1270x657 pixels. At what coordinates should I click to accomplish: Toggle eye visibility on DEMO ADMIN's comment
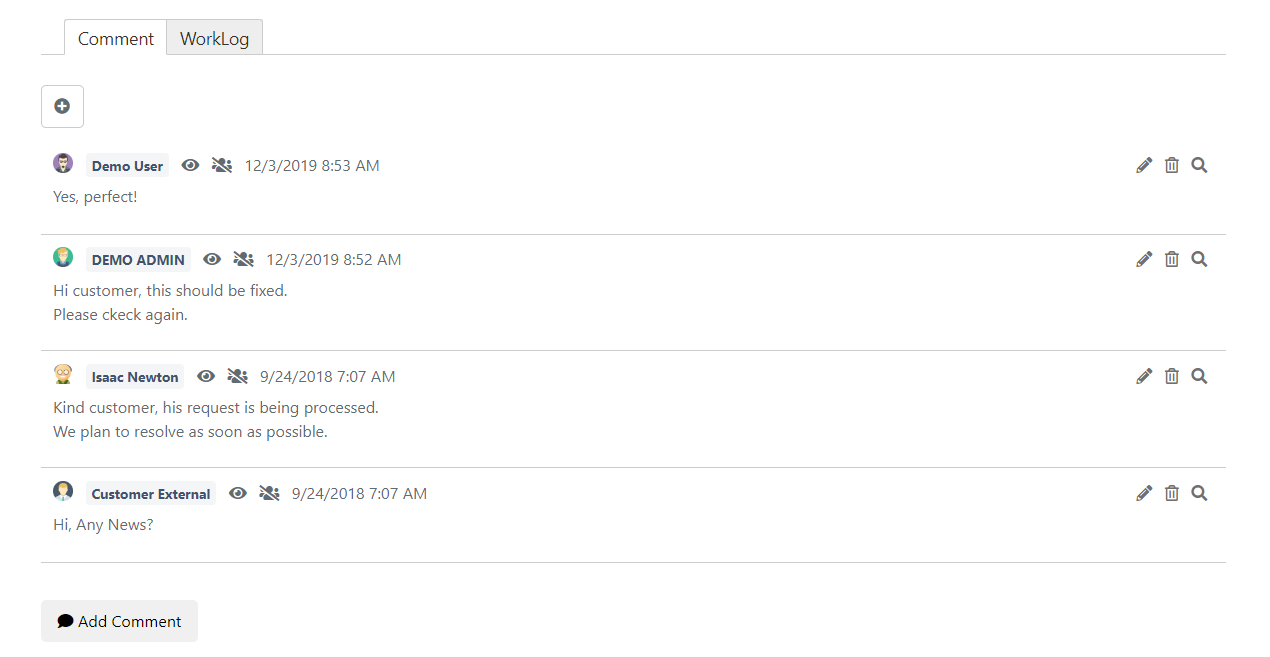pos(212,260)
